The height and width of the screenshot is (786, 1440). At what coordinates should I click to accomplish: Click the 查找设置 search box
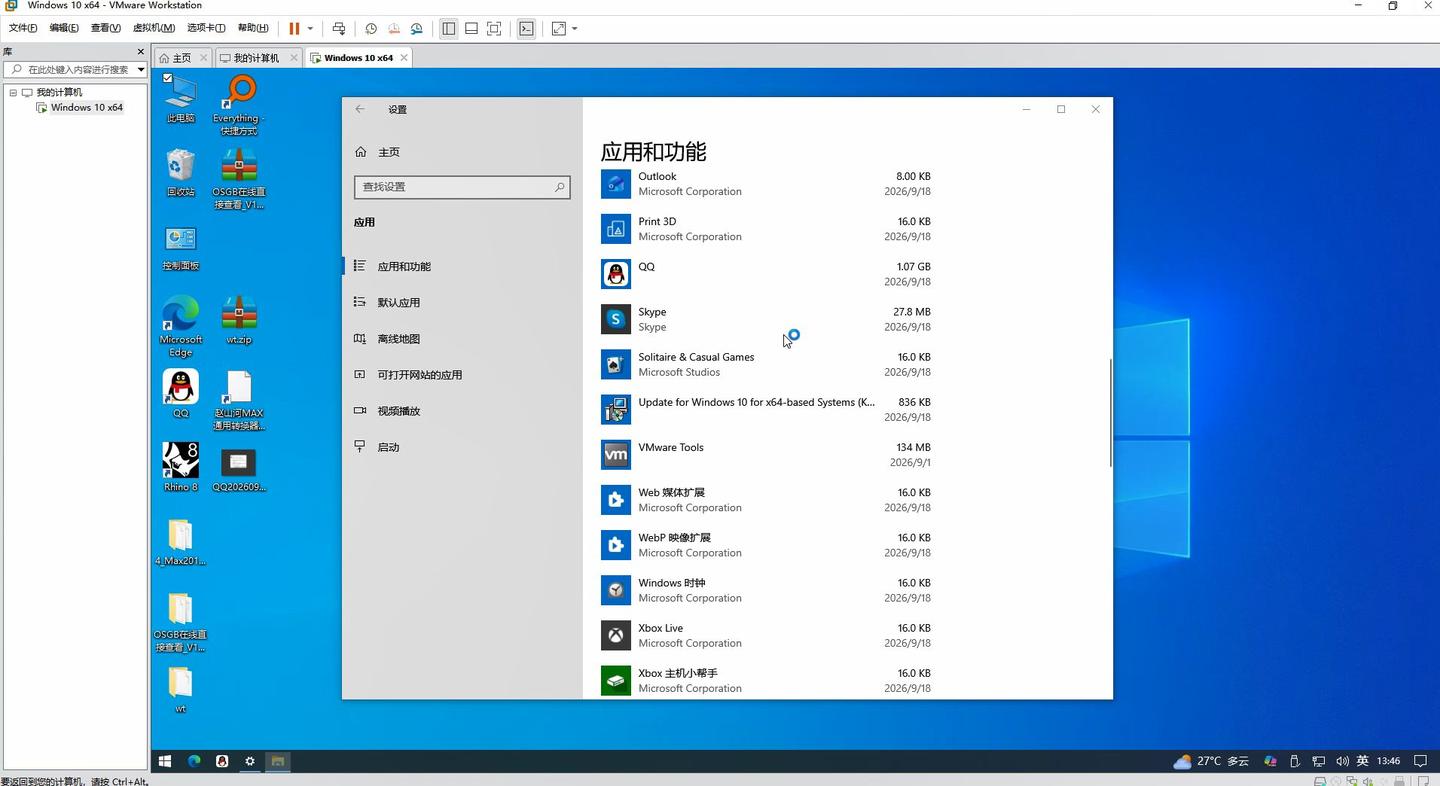pyautogui.click(x=462, y=187)
